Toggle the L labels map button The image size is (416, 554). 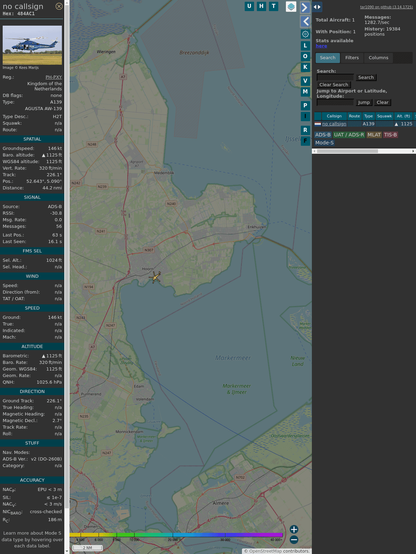coord(305,46)
